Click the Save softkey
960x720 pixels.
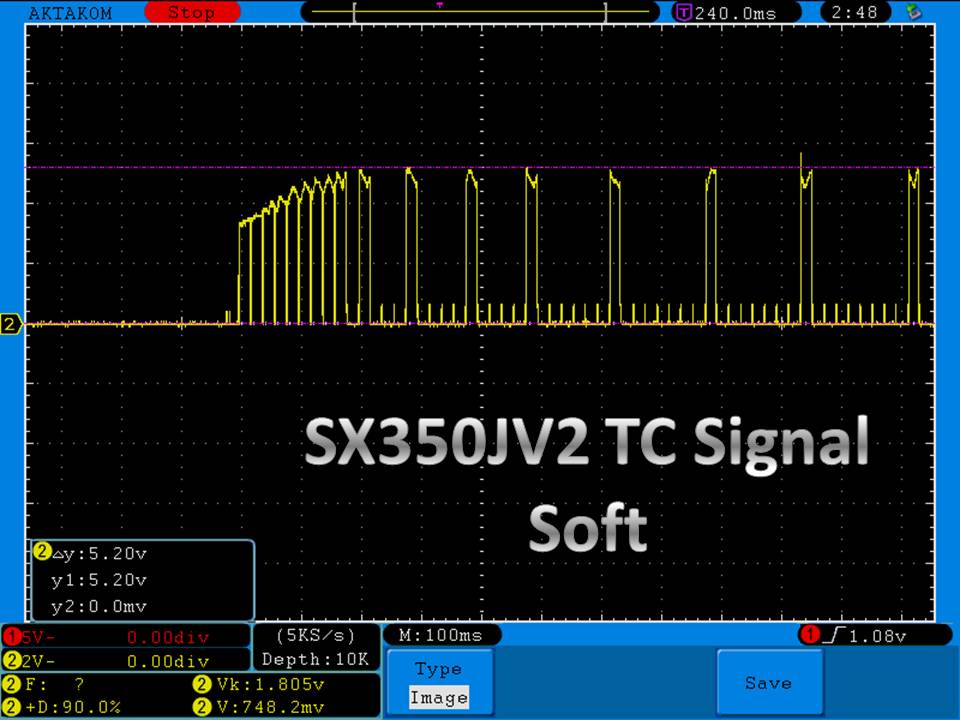pos(768,683)
